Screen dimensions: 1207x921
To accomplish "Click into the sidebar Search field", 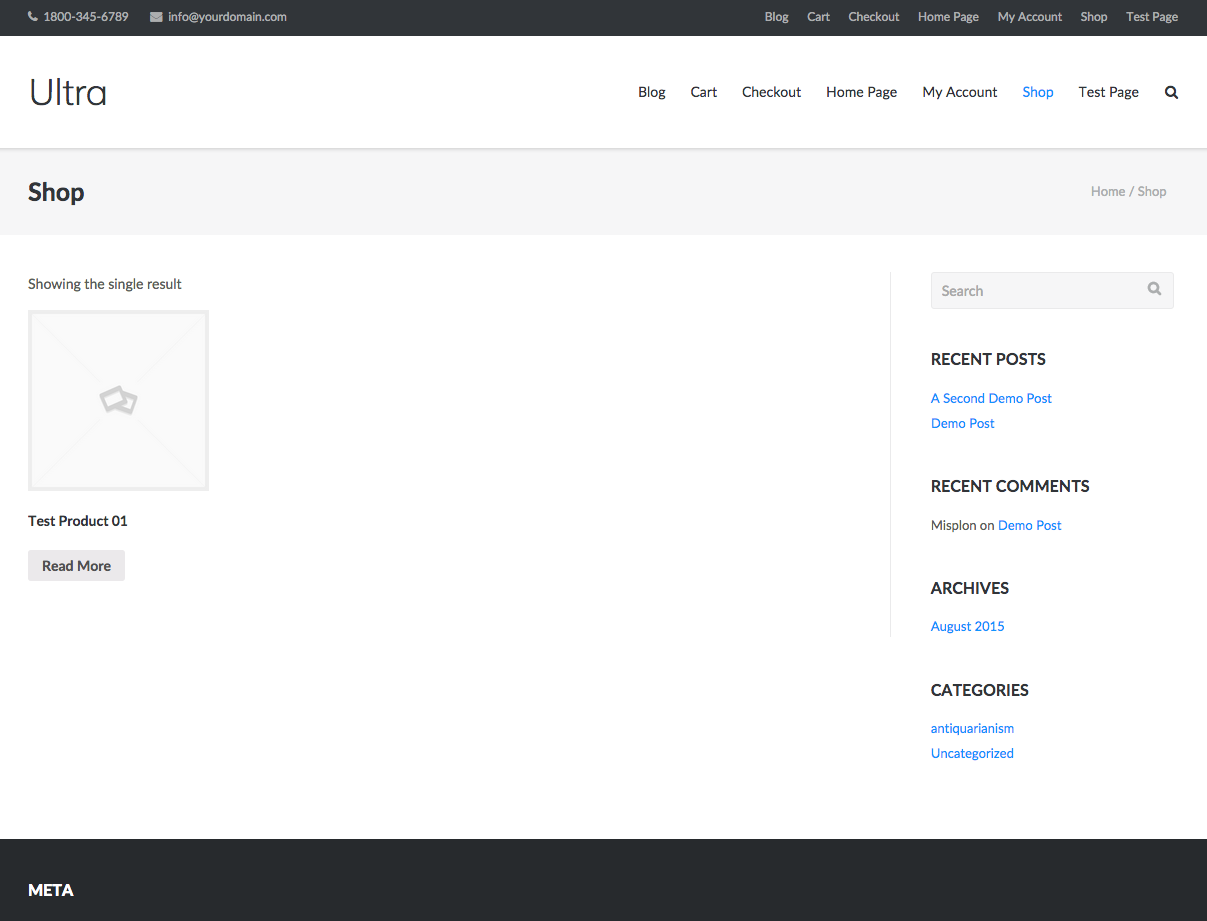I will click(x=1035, y=291).
